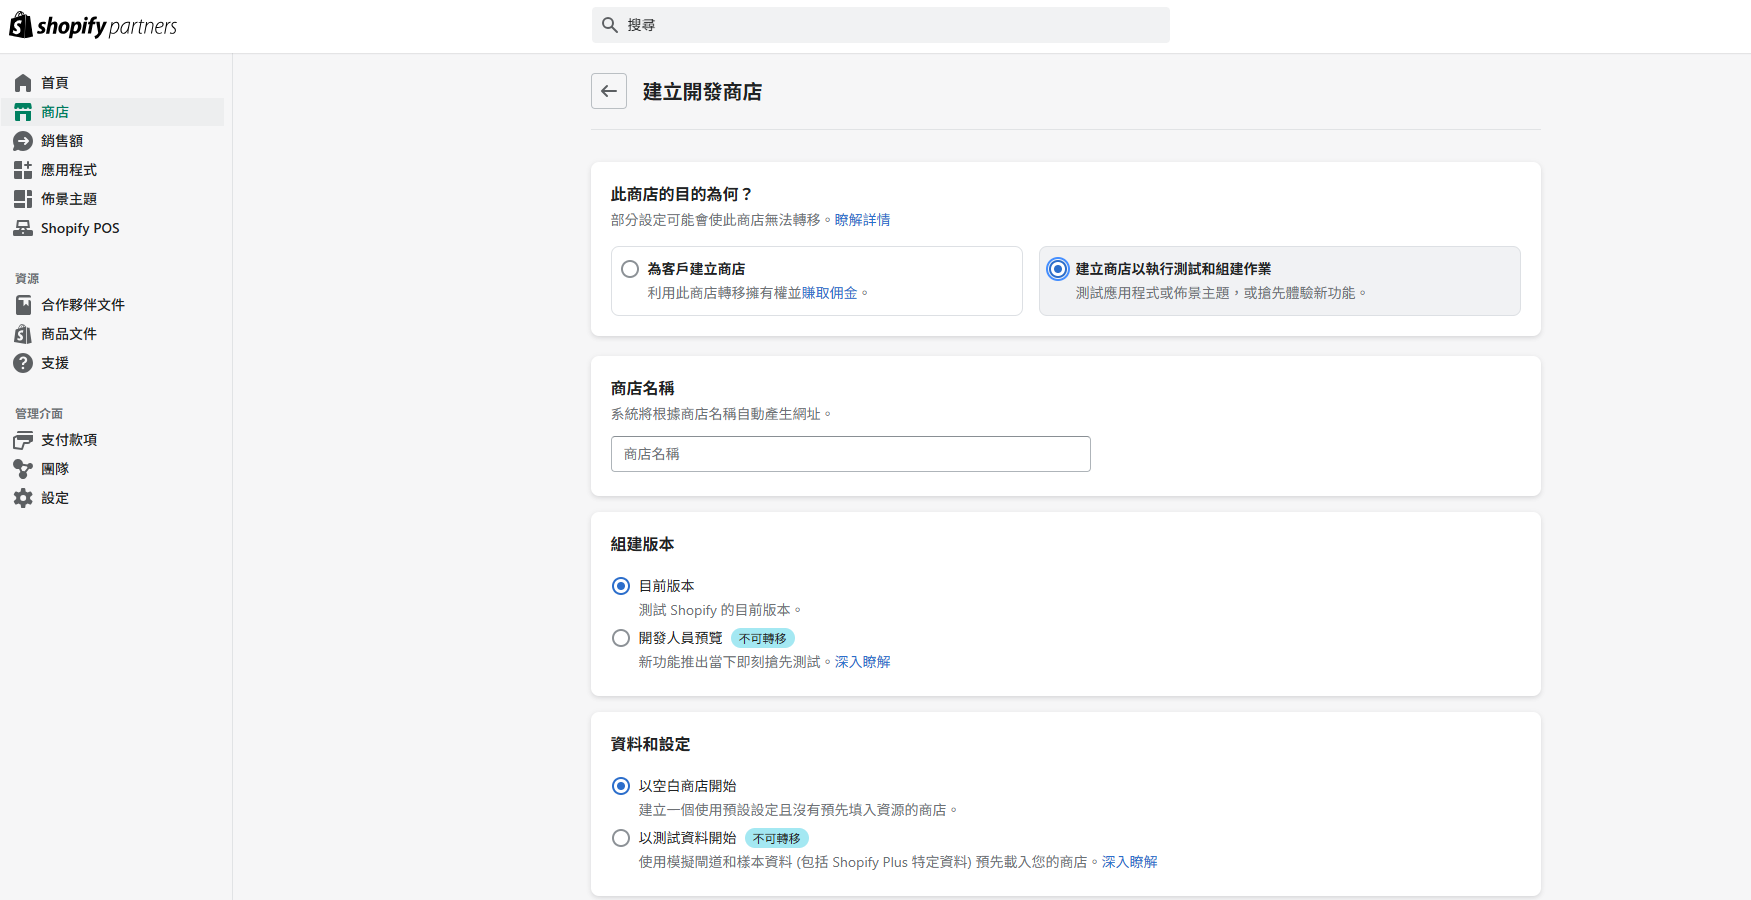This screenshot has width=1751, height=900.
Task: Click 深入瞭解 link under 開發人員預覽
Action: (862, 662)
